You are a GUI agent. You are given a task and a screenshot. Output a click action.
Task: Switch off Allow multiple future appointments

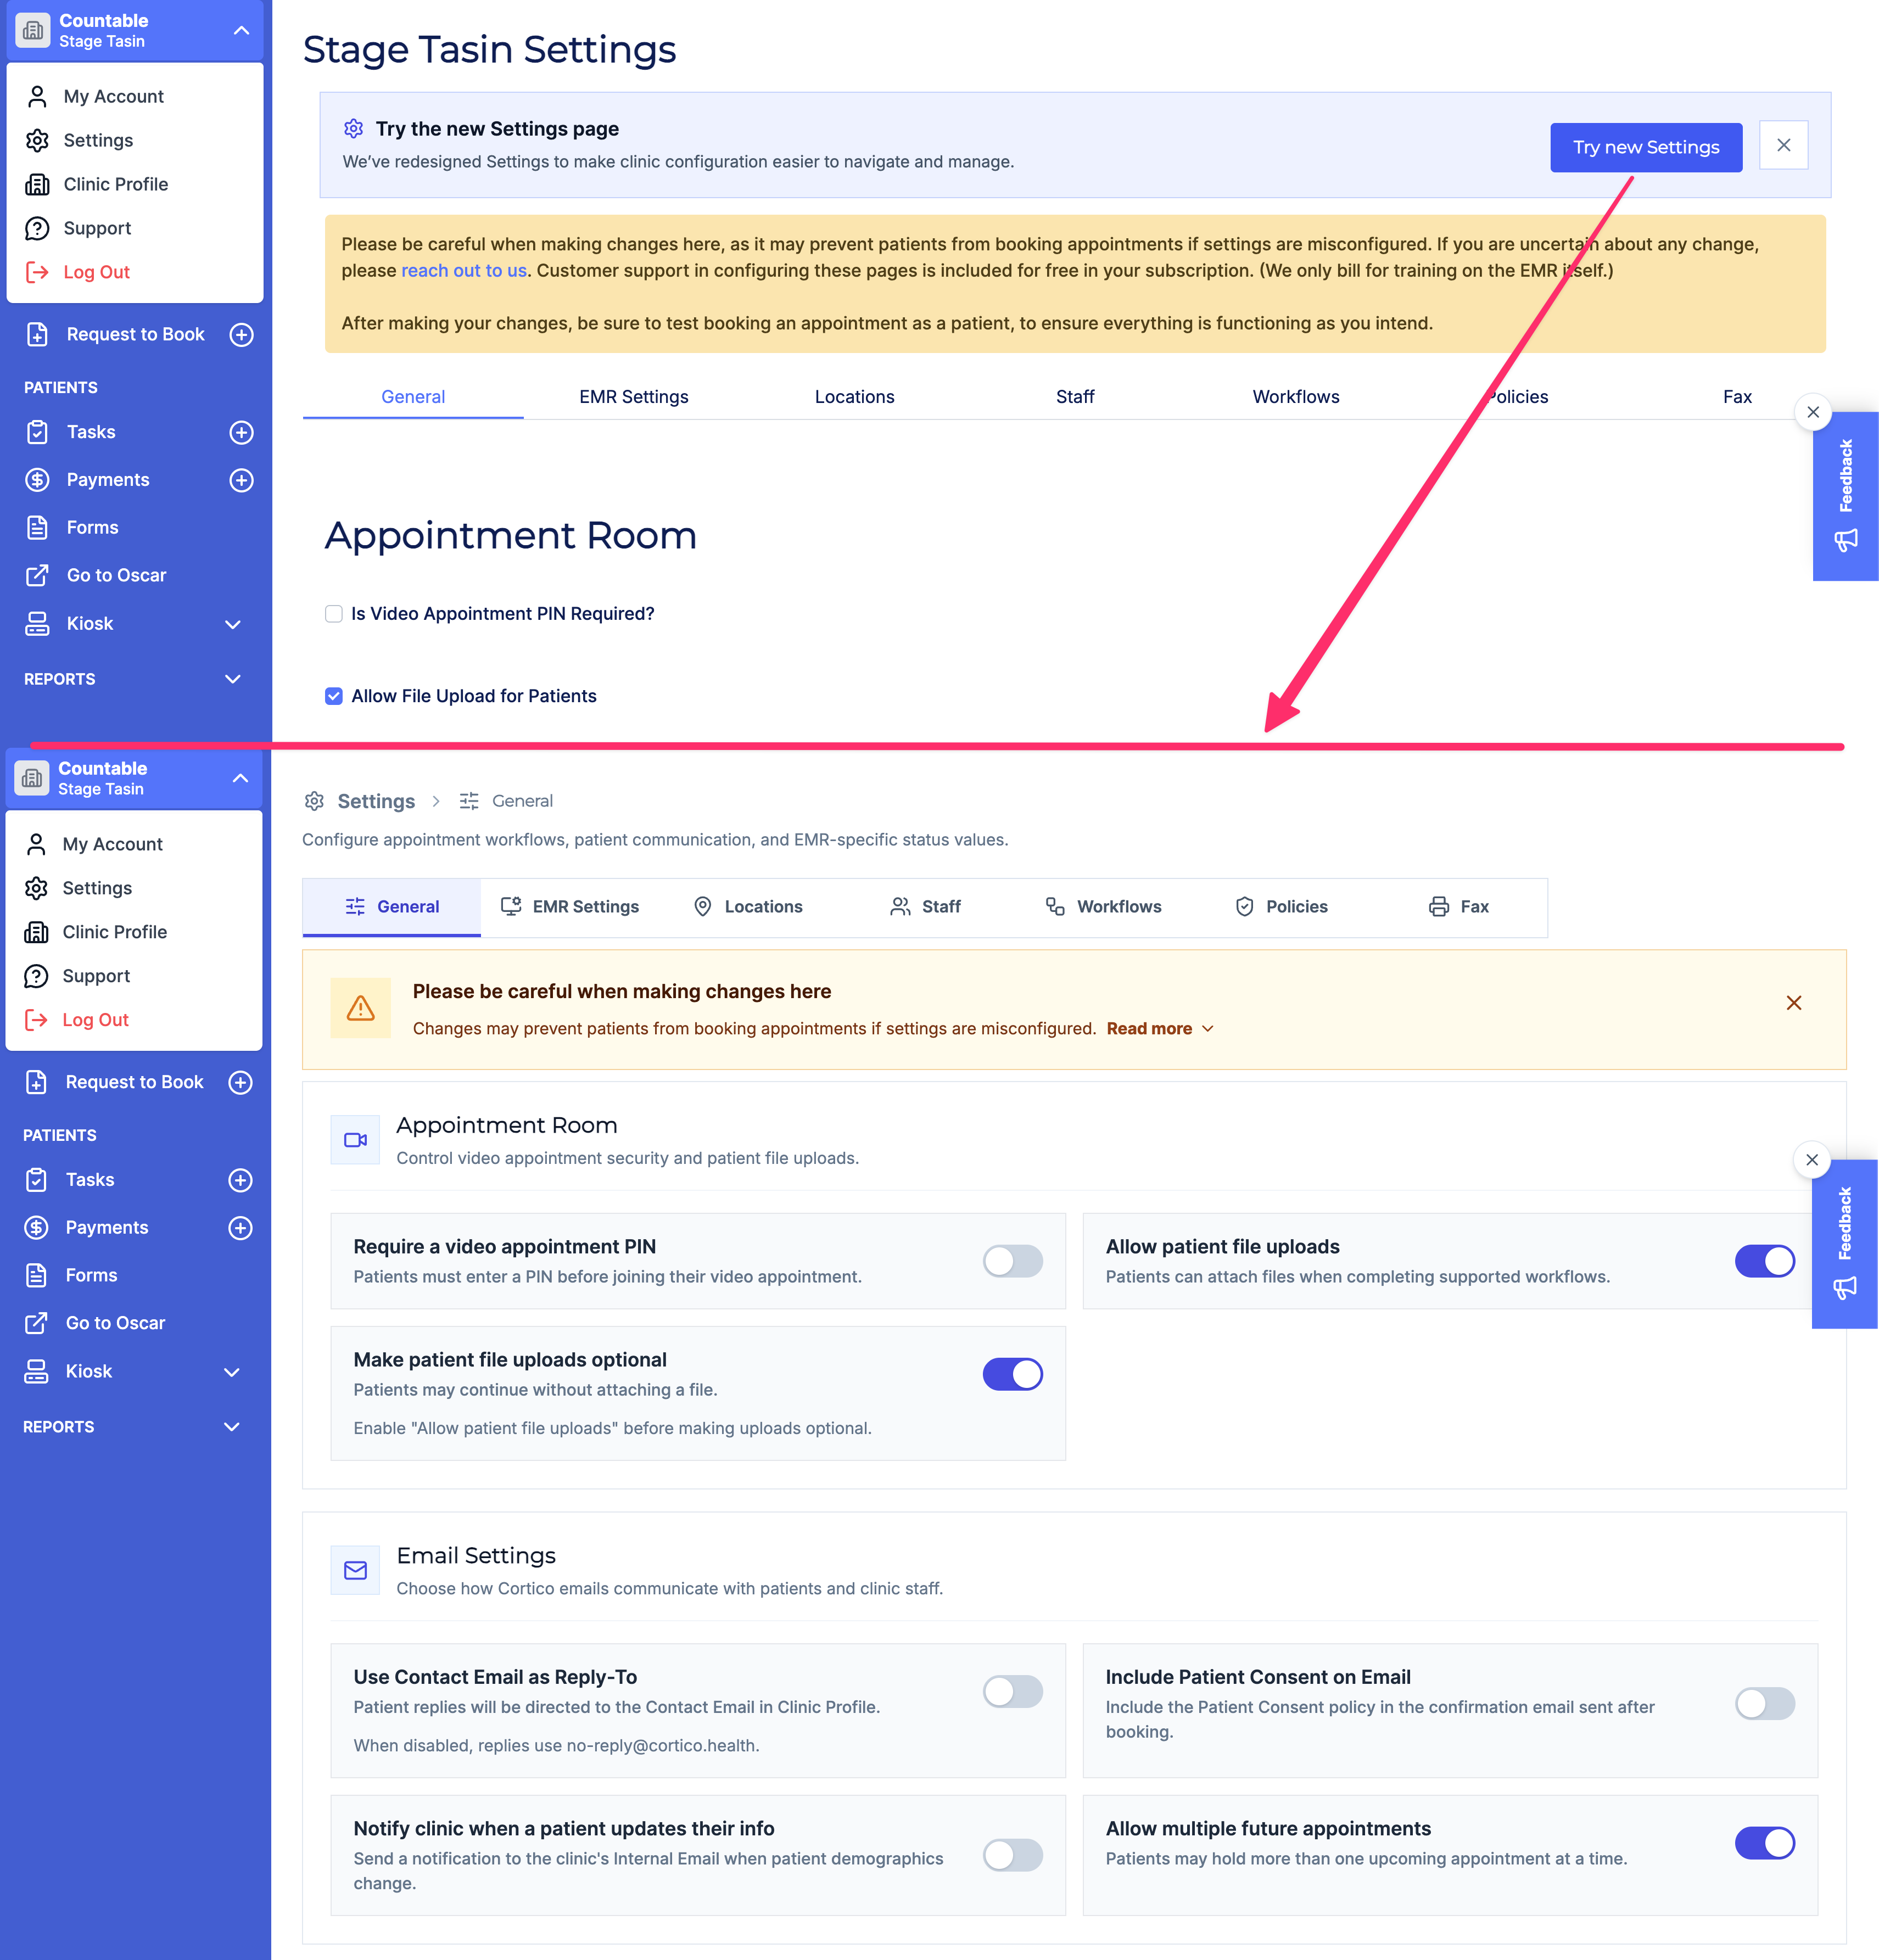pyautogui.click(x=1764, y=1842)
